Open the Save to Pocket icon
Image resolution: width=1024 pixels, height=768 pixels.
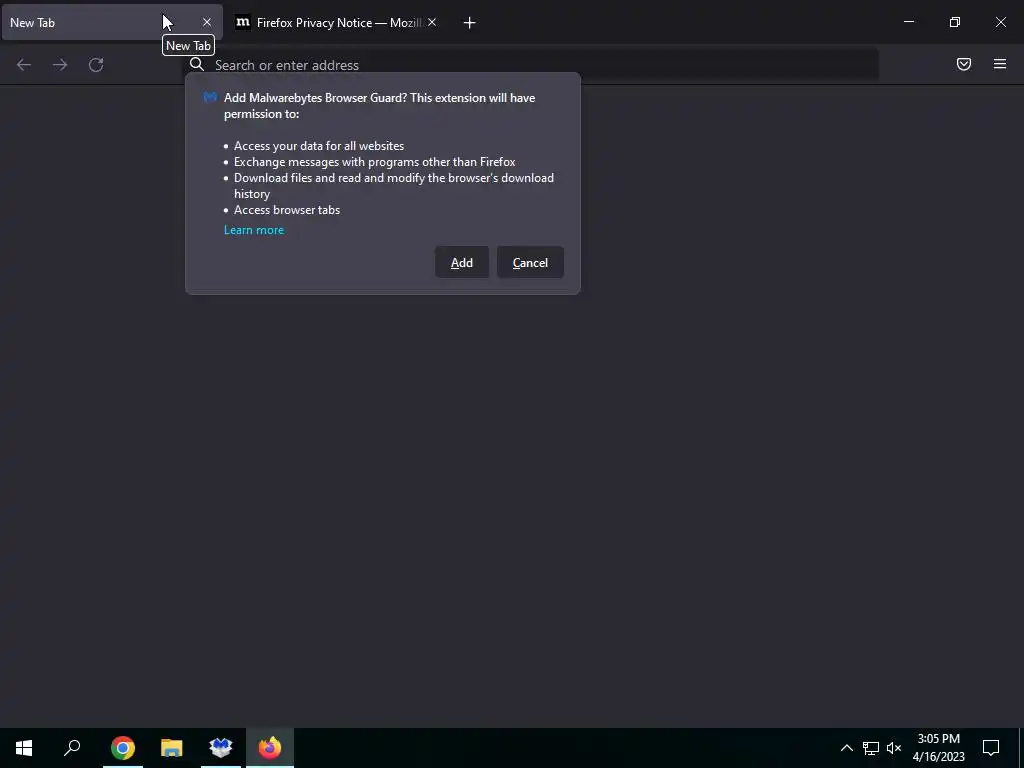[964, 64]
